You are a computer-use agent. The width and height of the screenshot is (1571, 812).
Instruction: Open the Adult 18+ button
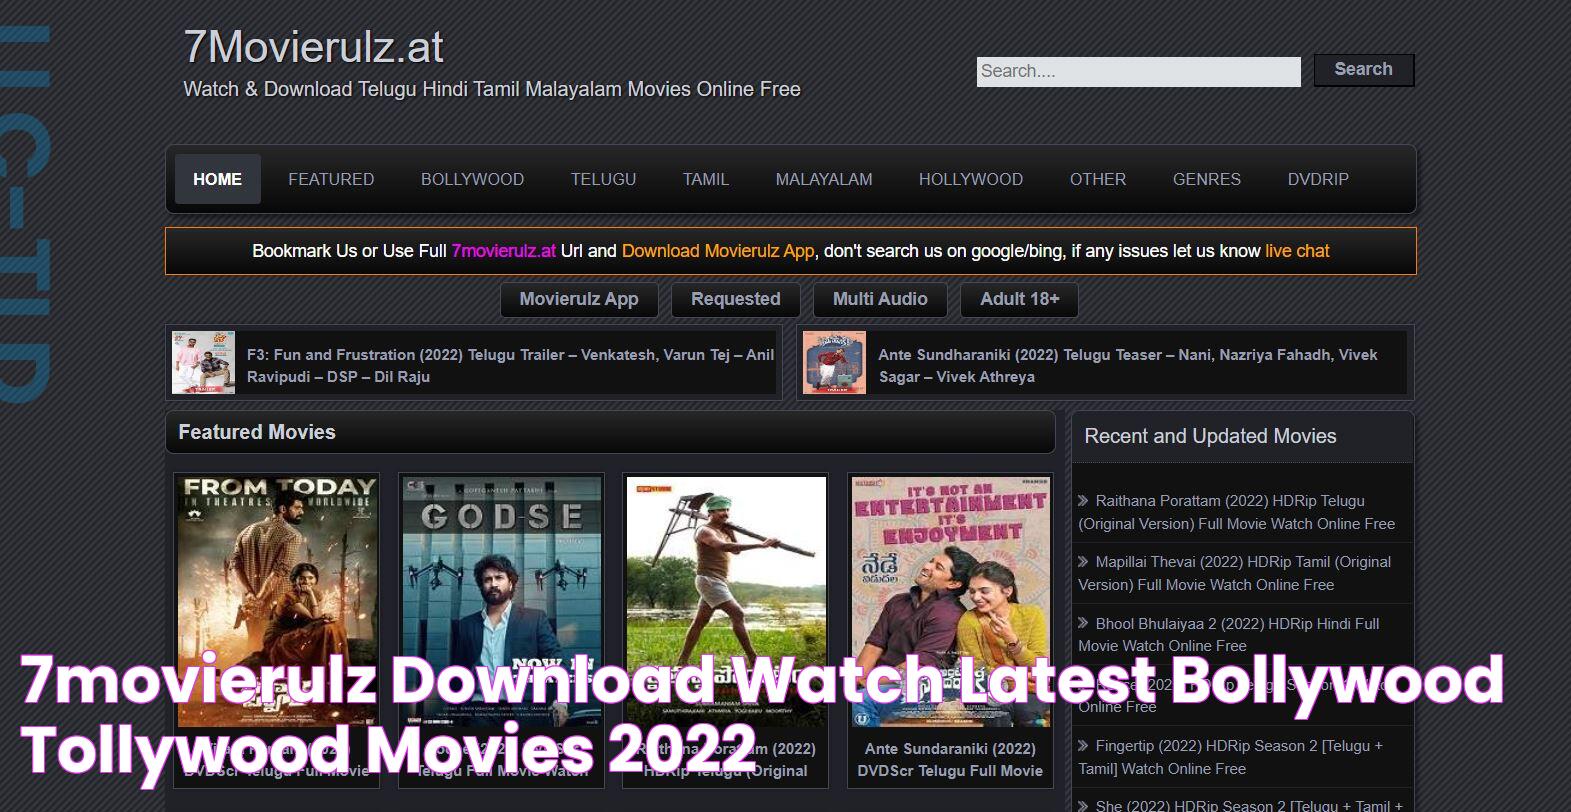tap(1019, 299)
